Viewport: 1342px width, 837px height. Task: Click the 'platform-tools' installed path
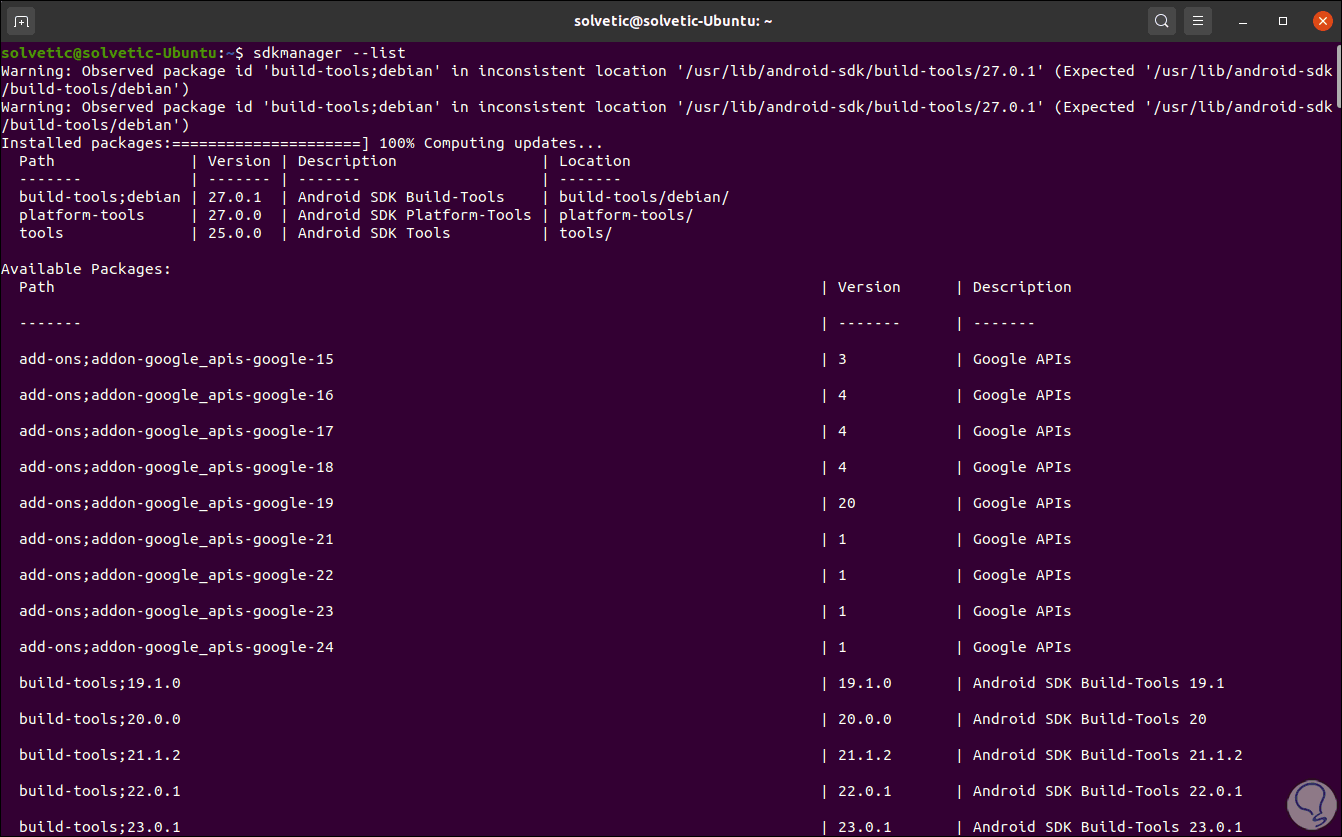click(82, 215)
